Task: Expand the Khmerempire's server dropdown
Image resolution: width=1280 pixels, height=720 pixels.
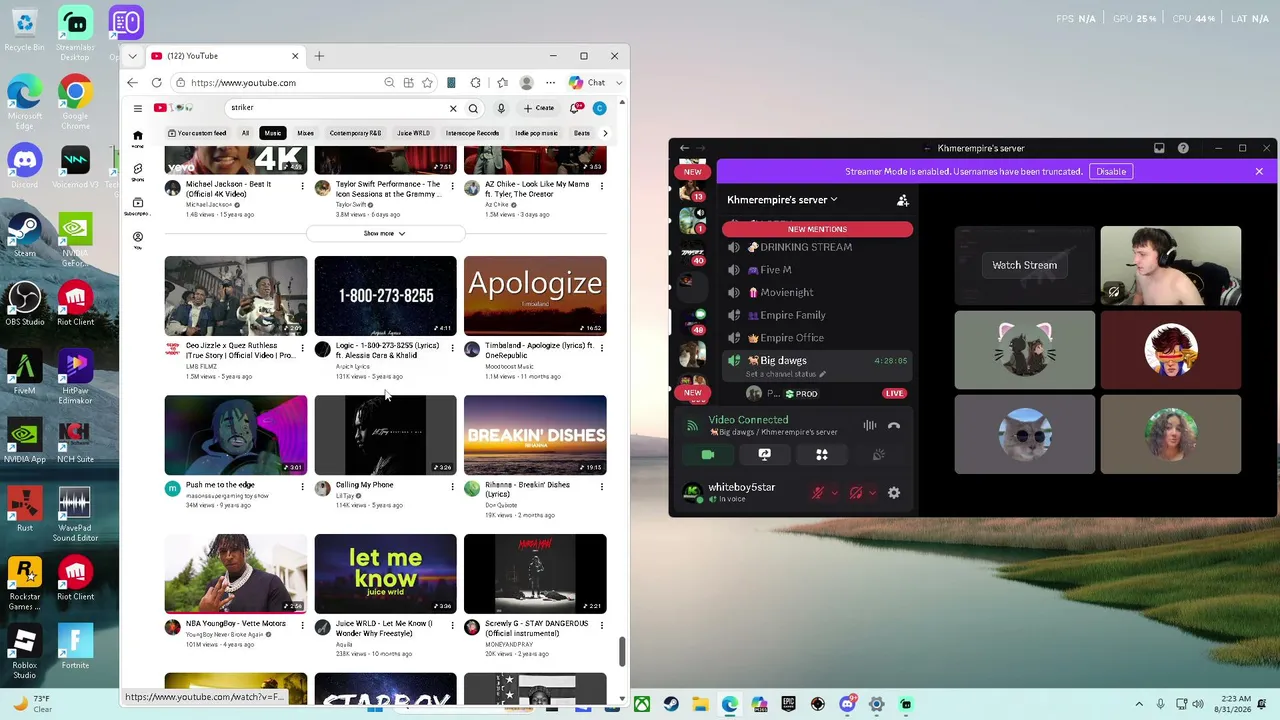Action: point(782,200)
